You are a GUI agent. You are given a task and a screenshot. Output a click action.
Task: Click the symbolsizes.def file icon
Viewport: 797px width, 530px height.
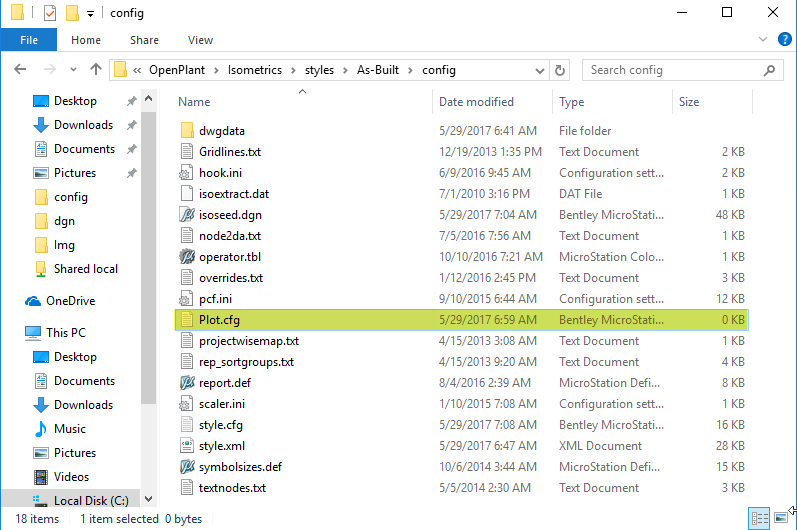click(187, 466)
